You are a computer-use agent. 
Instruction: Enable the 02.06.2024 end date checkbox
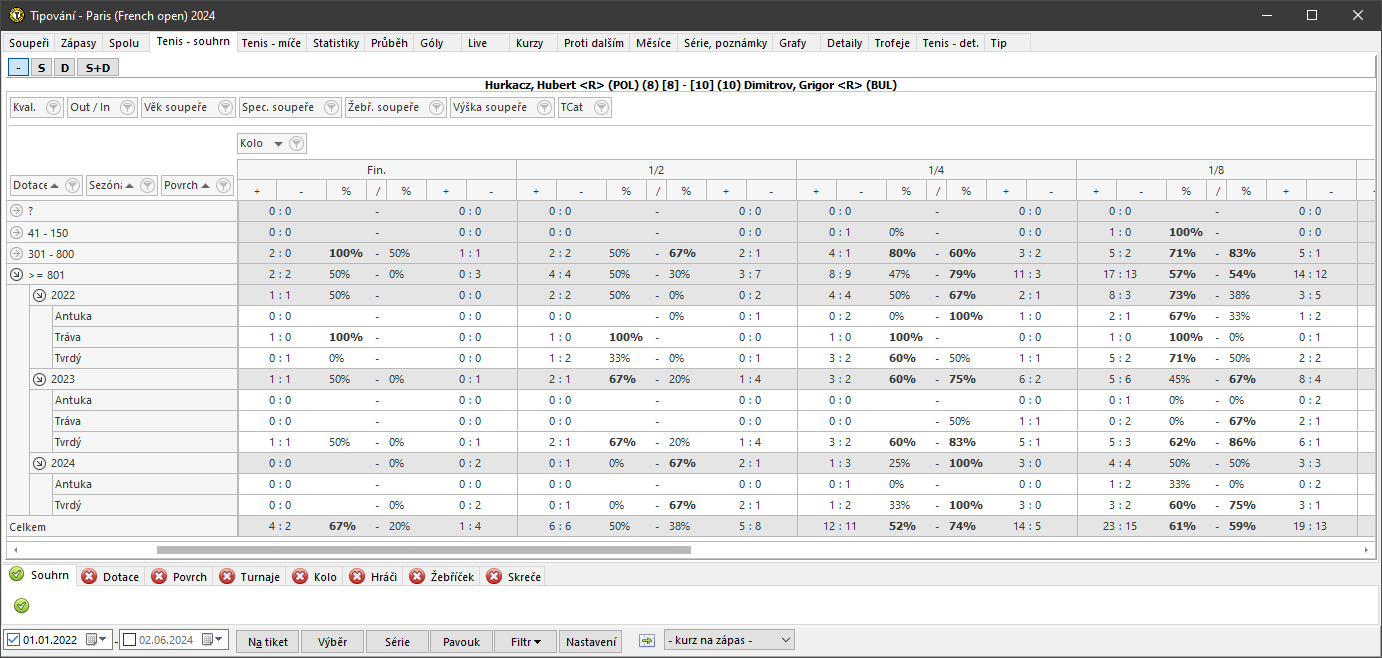pos(129,641)
